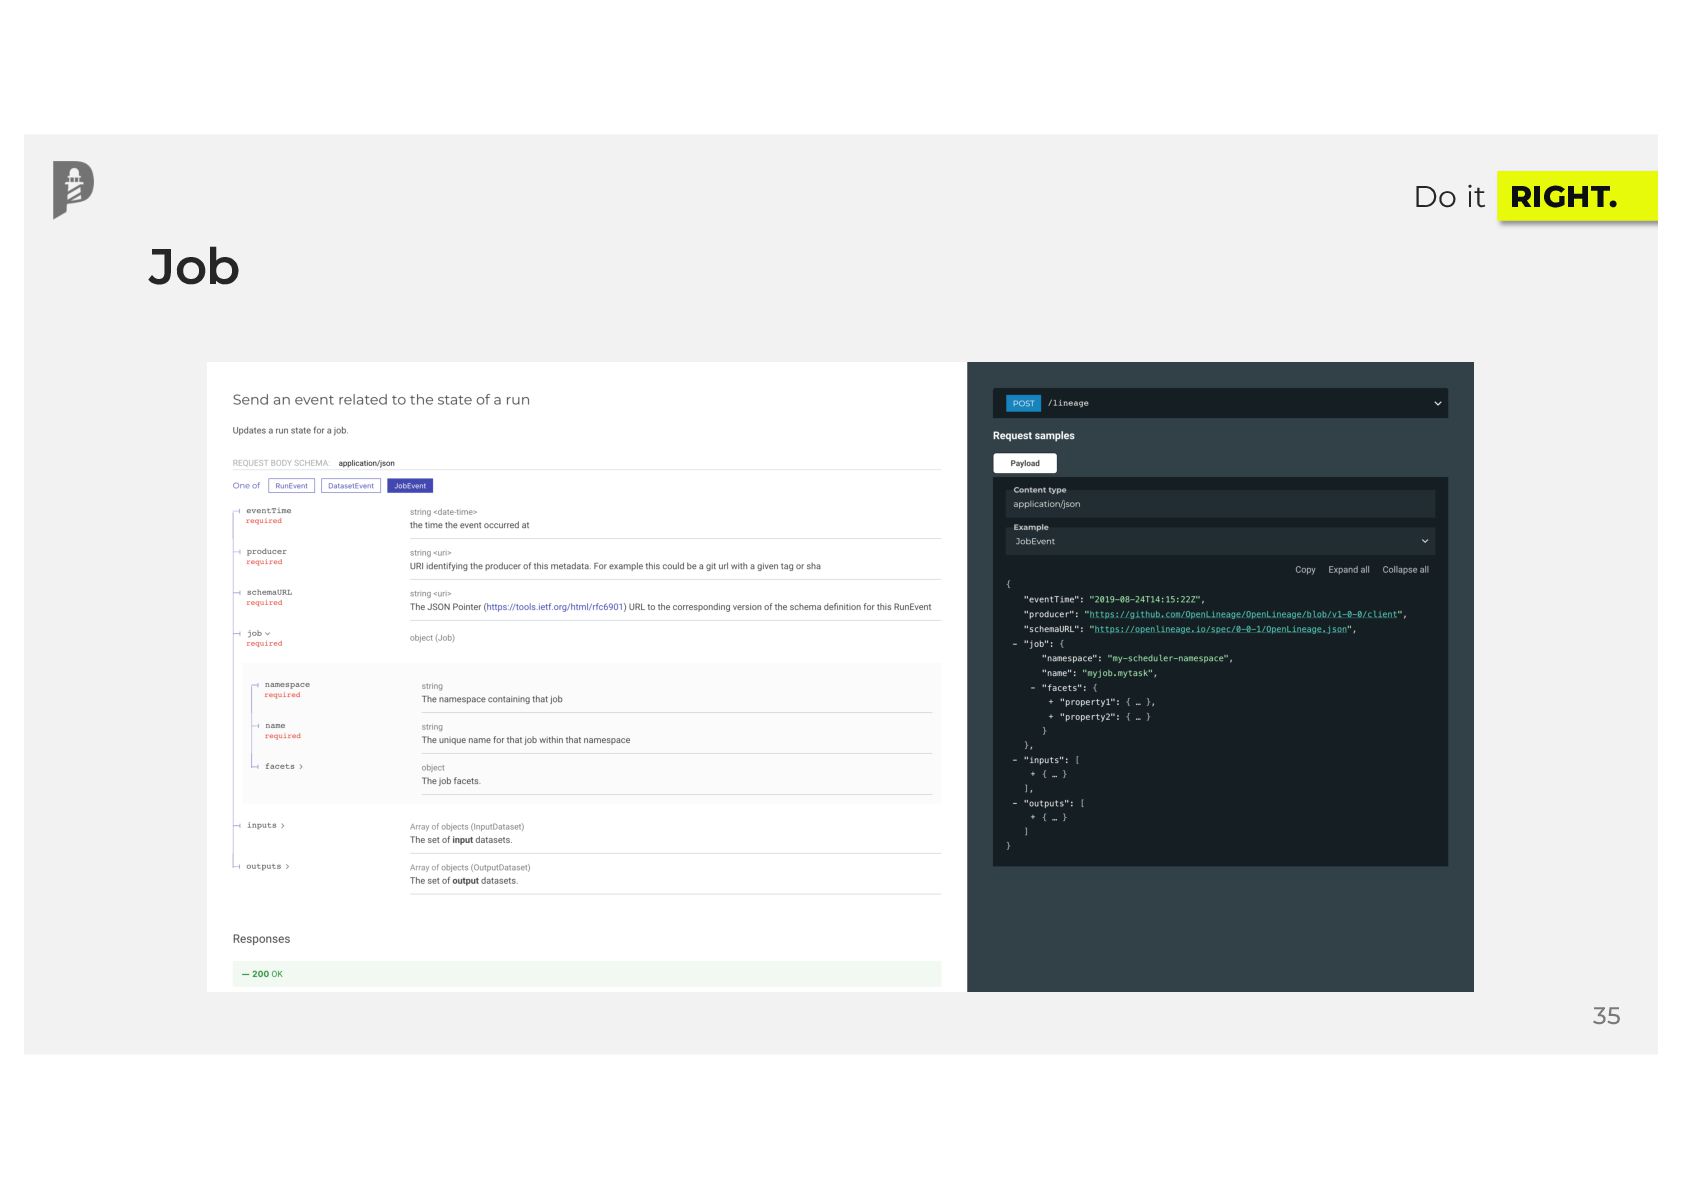Click the Responses heading
This screenshot has height=1191, width=1684.
pyautogui.click(x=261, y=939)
